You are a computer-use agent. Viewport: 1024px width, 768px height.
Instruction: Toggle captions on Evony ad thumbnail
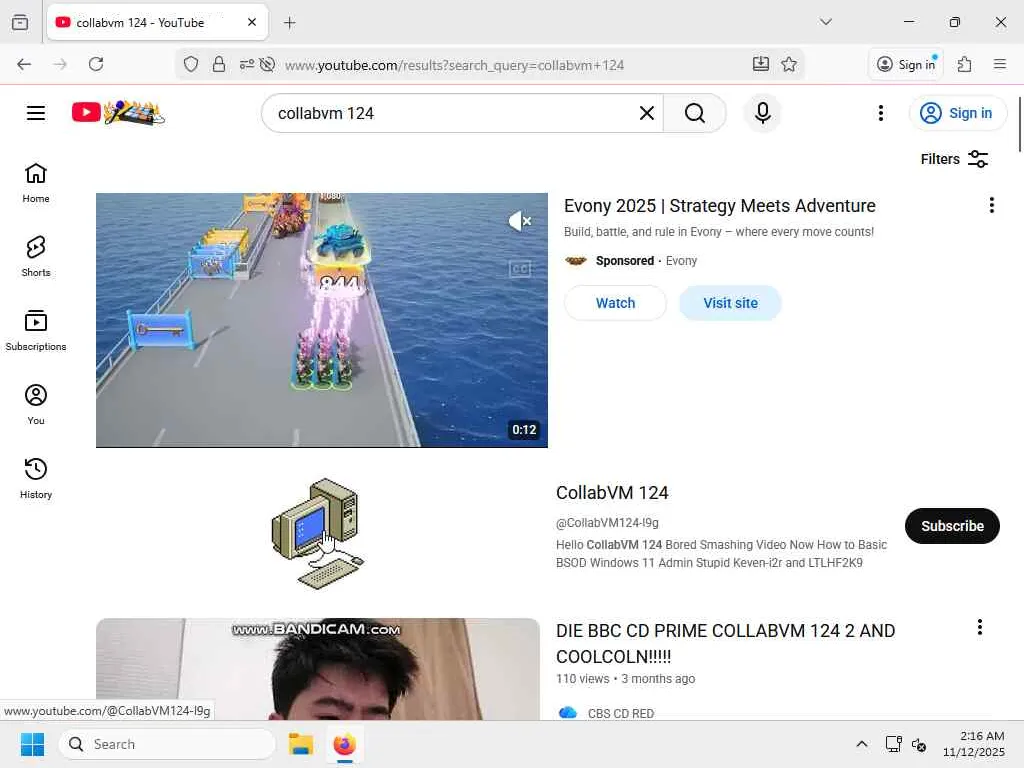pyautogui.click(x=520, y=268)
